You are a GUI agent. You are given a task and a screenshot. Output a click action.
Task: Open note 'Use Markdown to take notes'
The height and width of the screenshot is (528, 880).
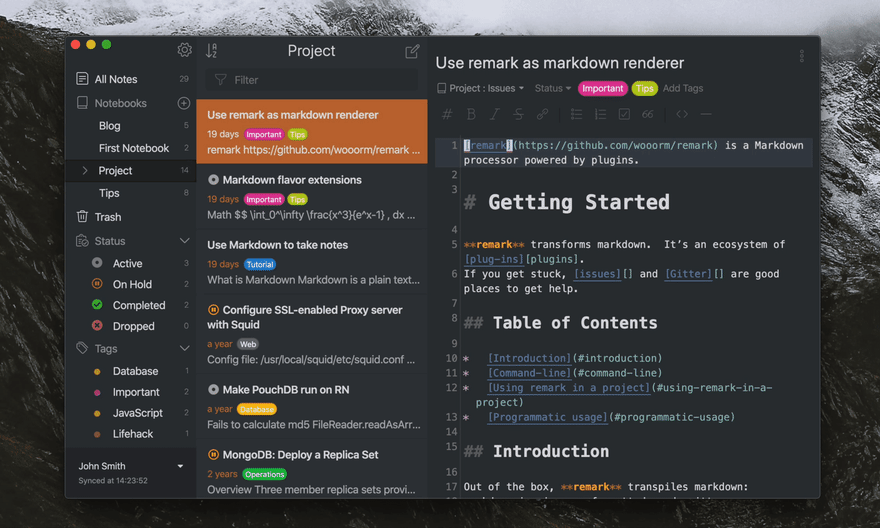312,261
